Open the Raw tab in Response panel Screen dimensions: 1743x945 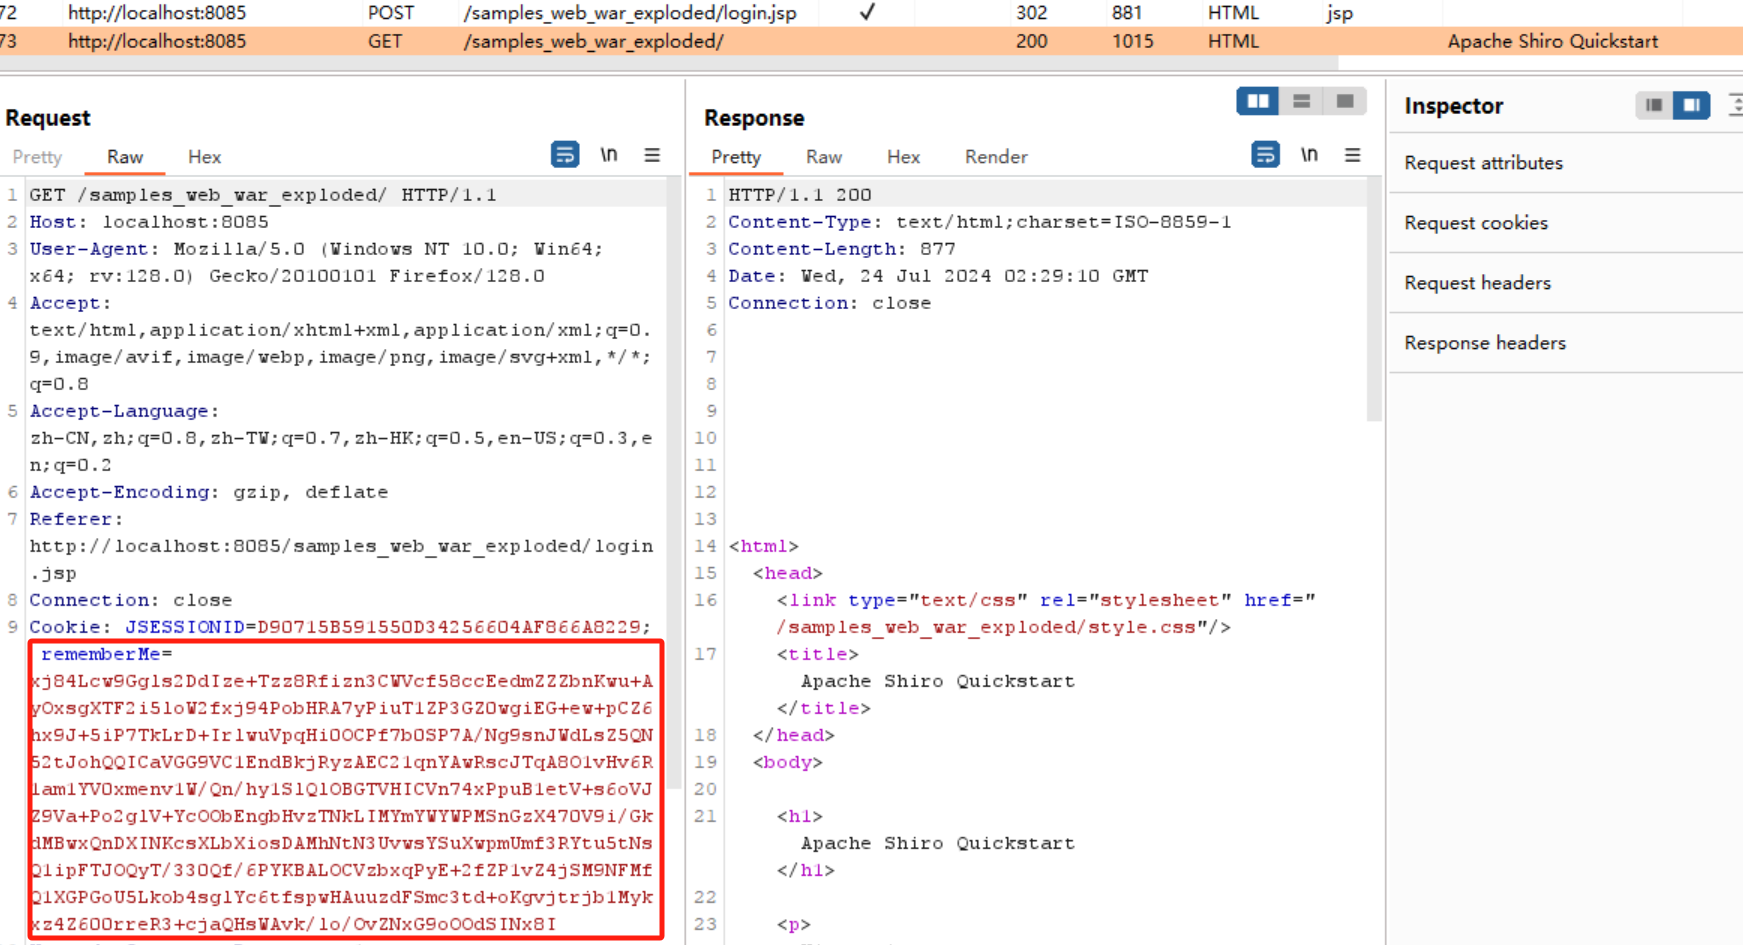click(823, 157)
